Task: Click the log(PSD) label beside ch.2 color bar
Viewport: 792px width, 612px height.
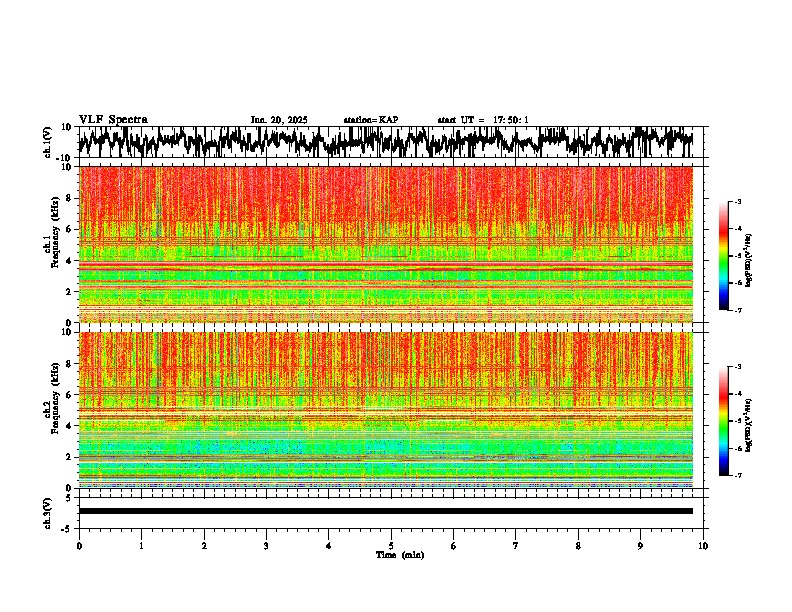Action: [x=749, y=425]
